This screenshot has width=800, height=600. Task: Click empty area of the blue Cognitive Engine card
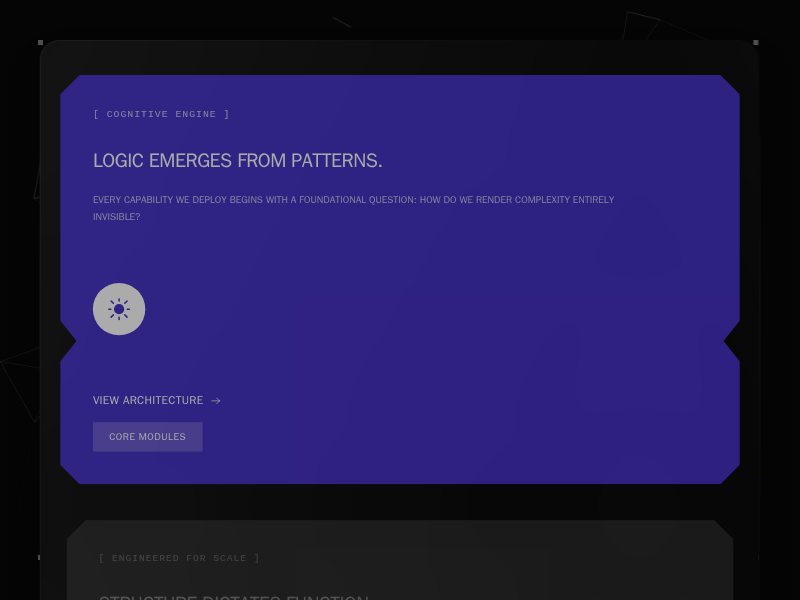pyautogui.click(x=450, y=320)
